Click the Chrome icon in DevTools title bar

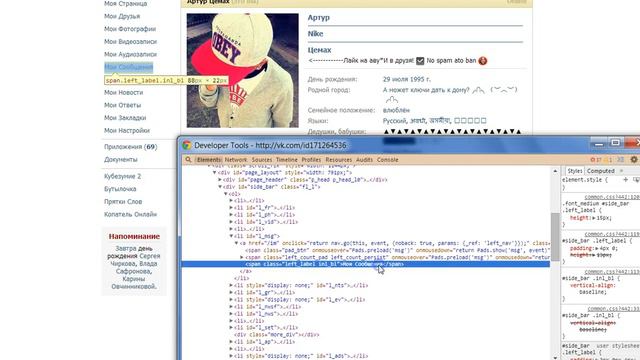point(187,145)
